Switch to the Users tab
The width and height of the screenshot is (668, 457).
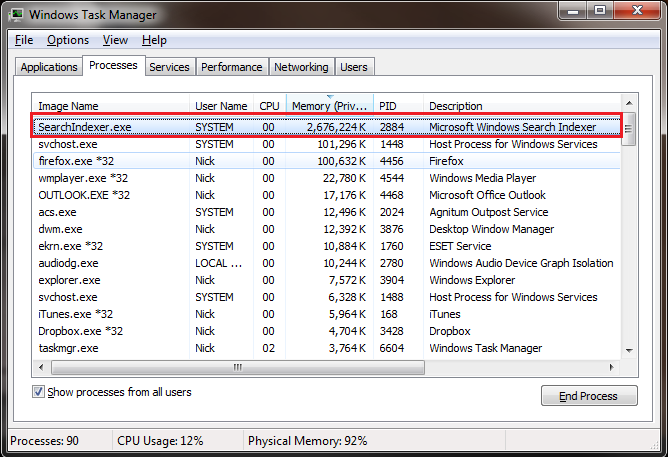[x=354, y=67]
